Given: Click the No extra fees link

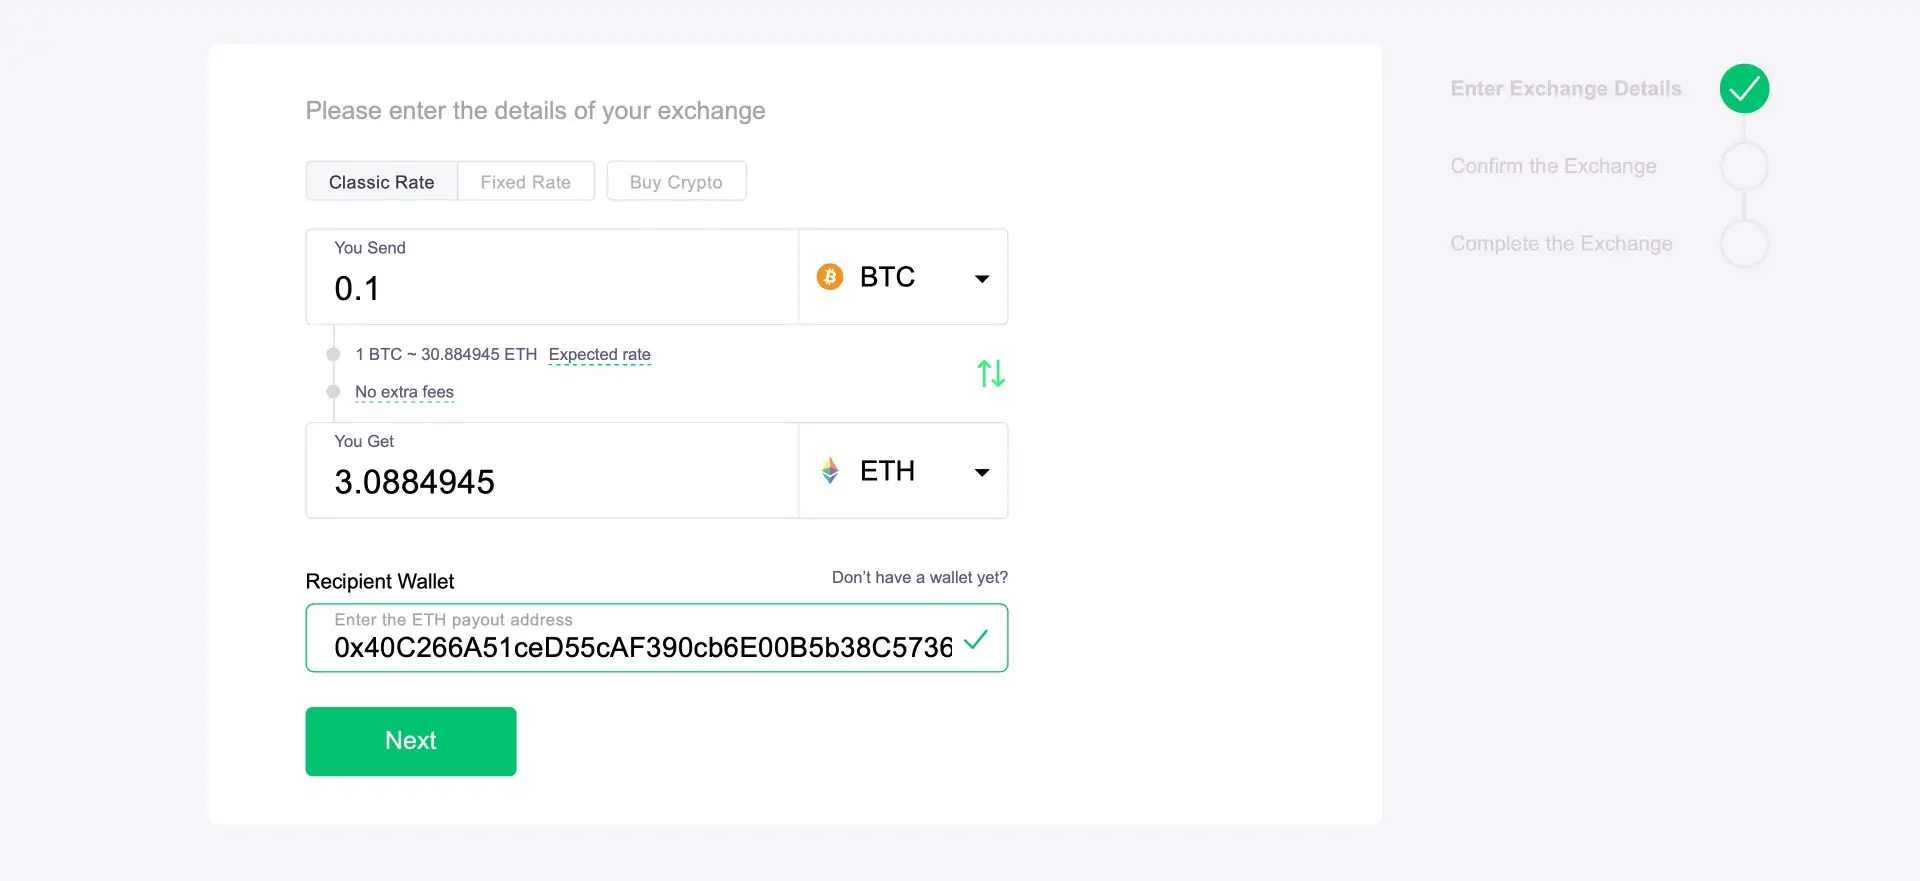Looking at the screenshot, I should [404, 392].
